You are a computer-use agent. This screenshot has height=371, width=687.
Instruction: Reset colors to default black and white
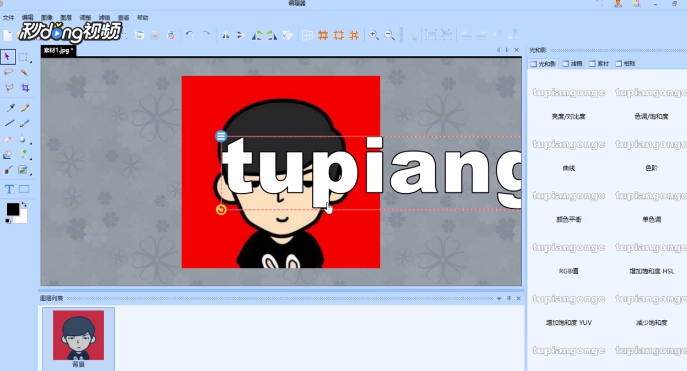[x=8, y=221]
